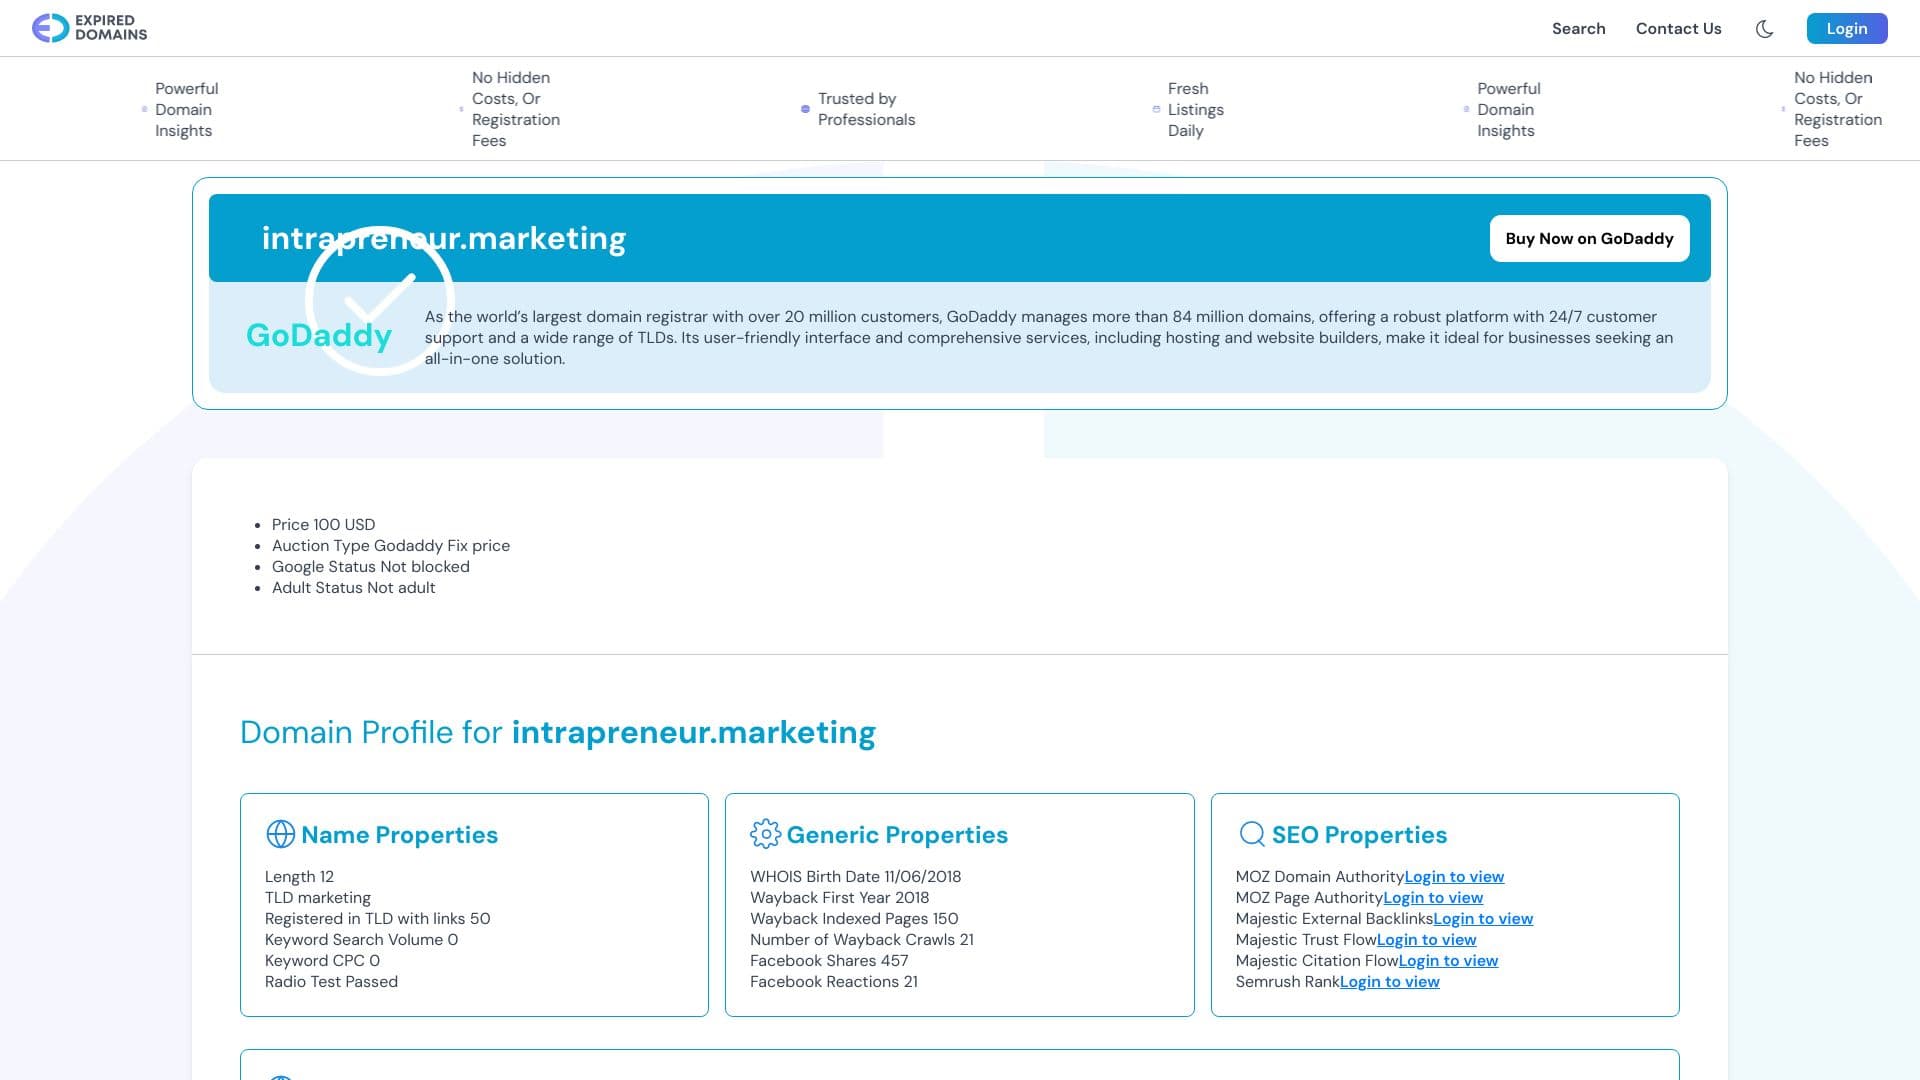Click Login to view MOZ Domain Authority
This screenshot has height=1080, width=1920.
1454,876
